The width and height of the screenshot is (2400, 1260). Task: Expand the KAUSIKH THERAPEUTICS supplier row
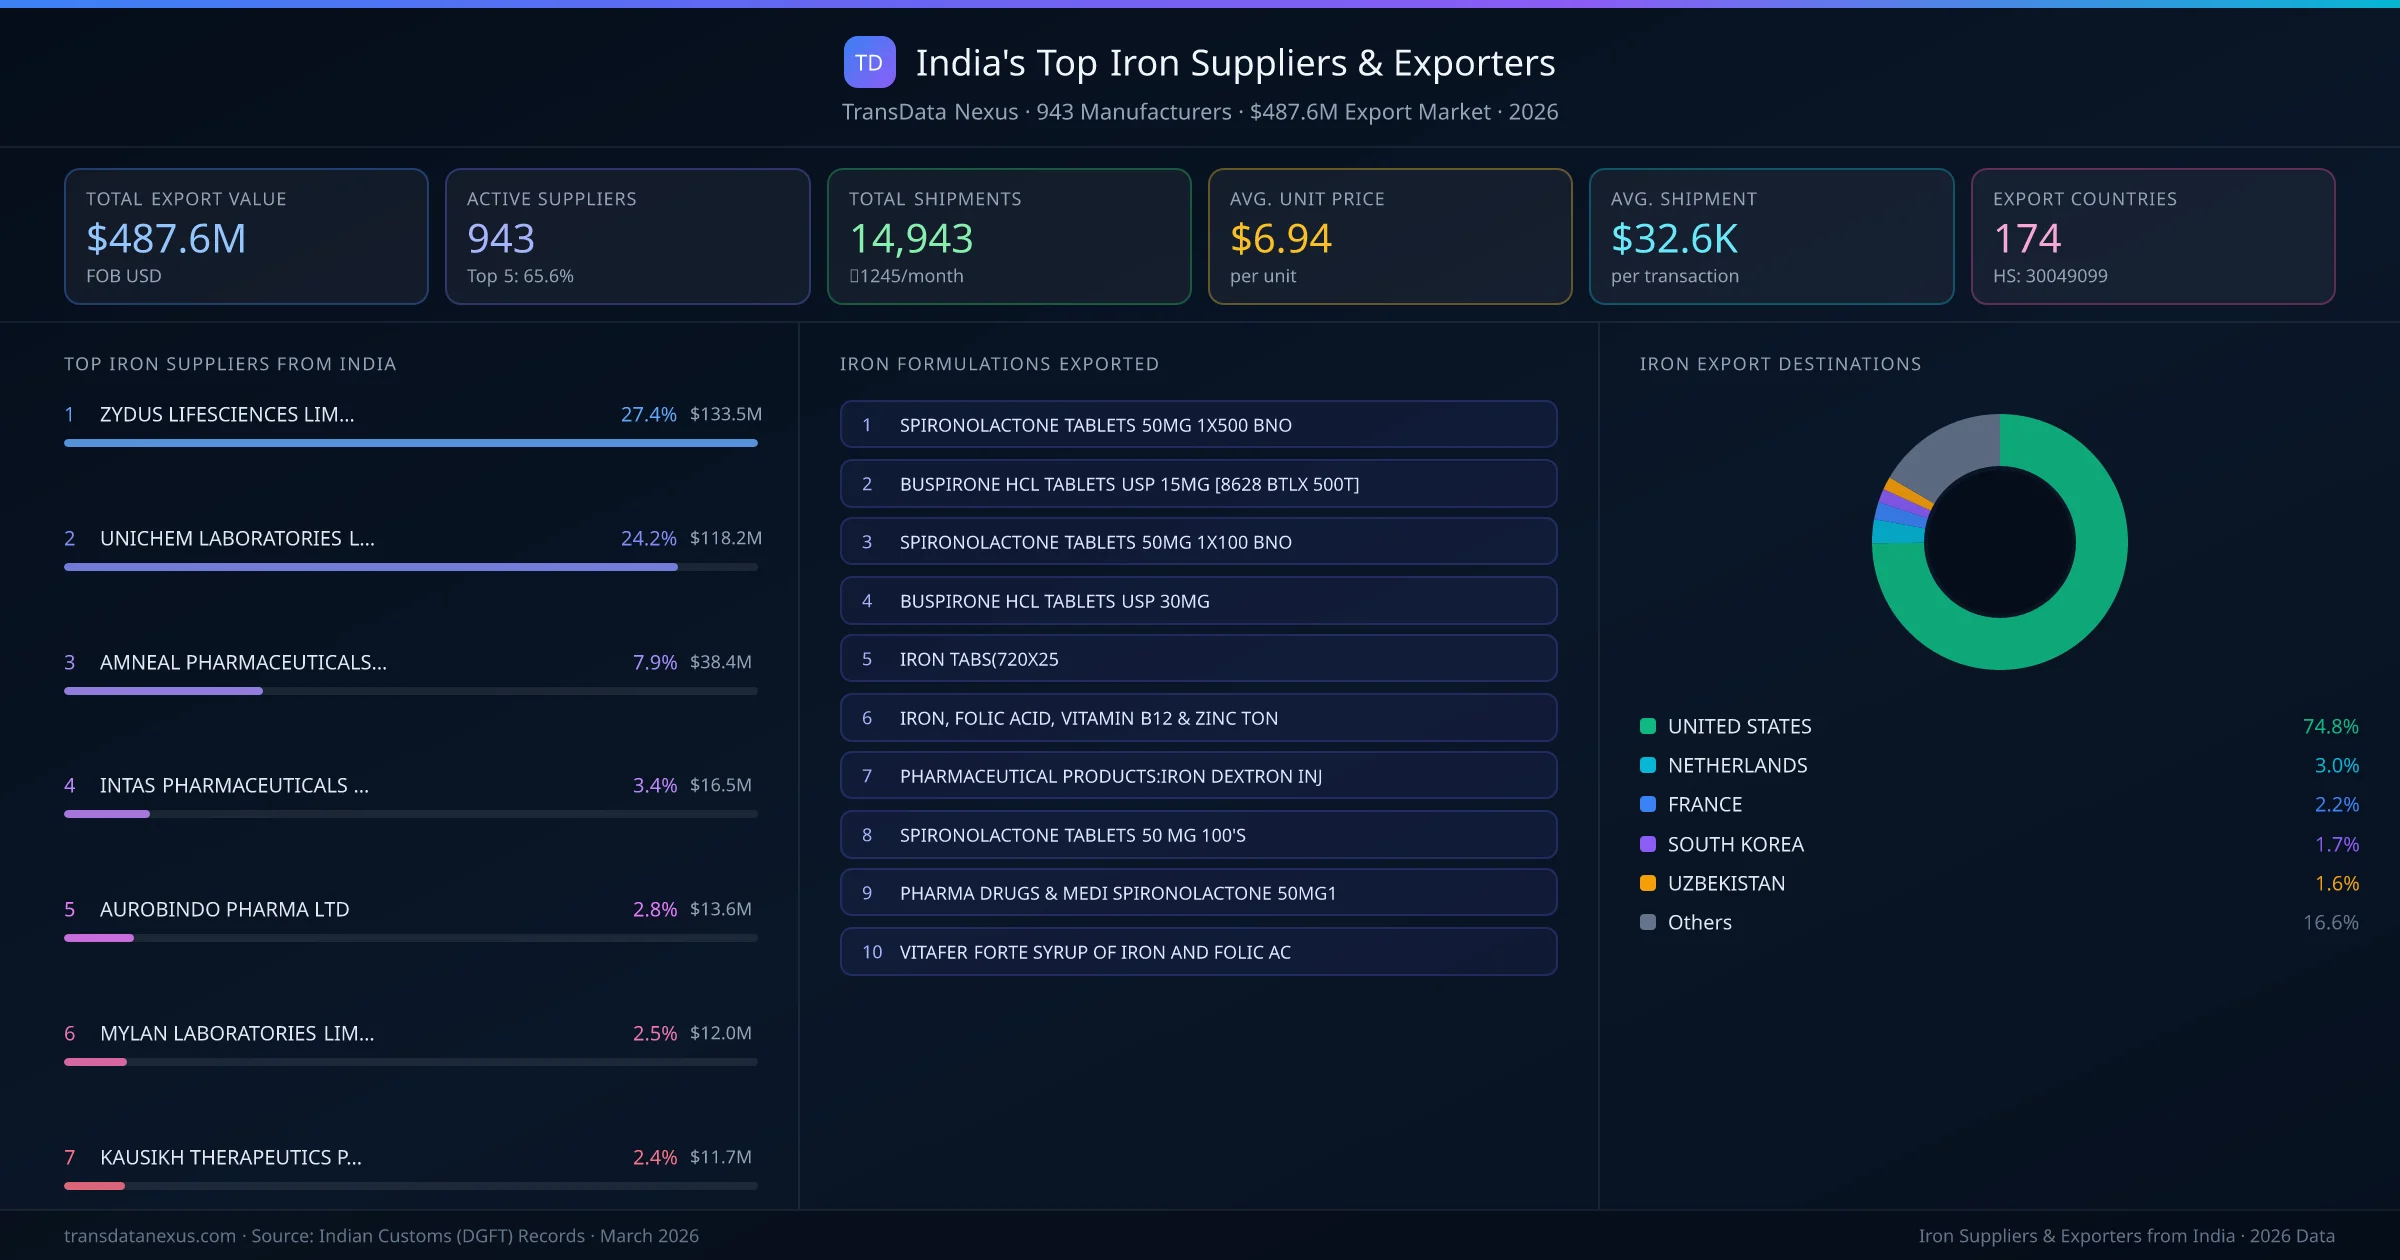(x=230, y=1157)
